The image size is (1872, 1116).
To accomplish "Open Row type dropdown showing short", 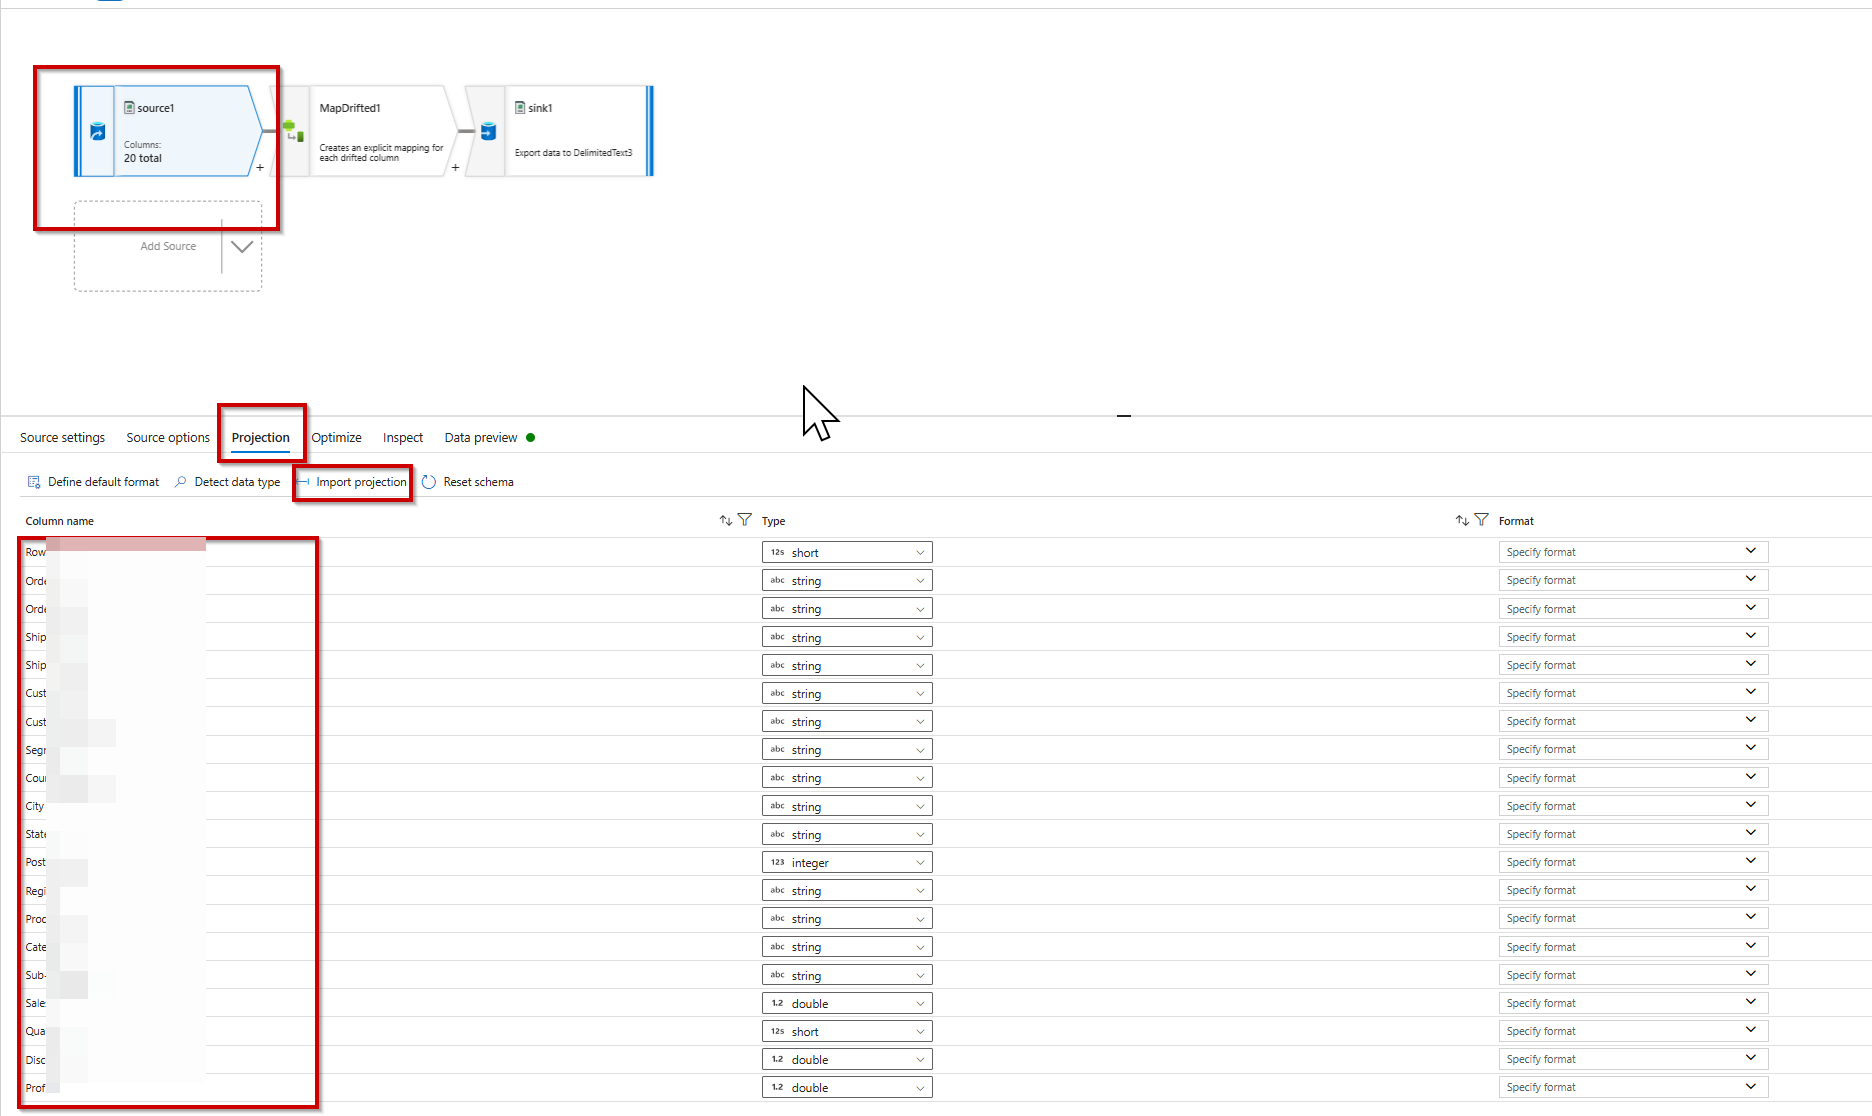I will point(847,552).
